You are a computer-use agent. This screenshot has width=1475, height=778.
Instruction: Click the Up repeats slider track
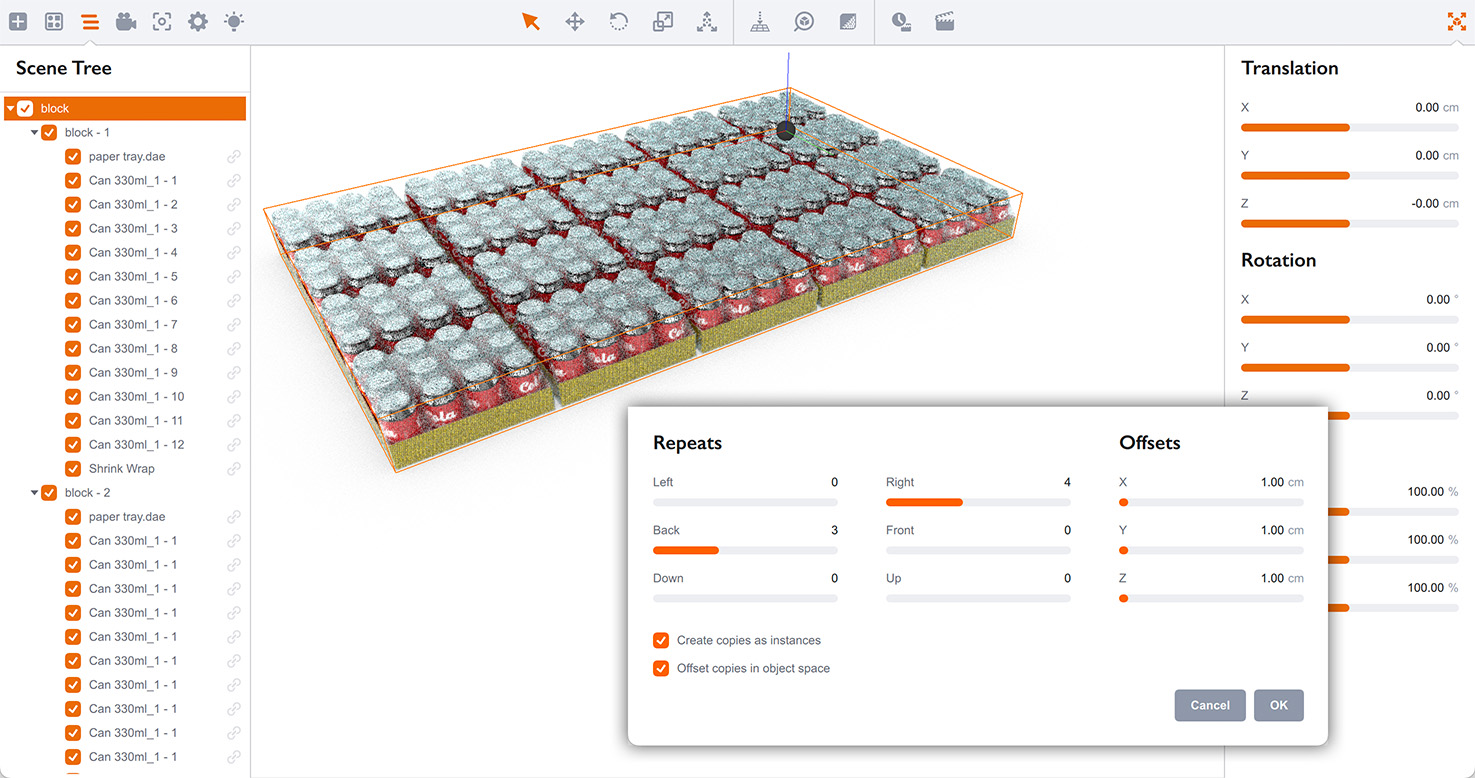pos(978,598)
